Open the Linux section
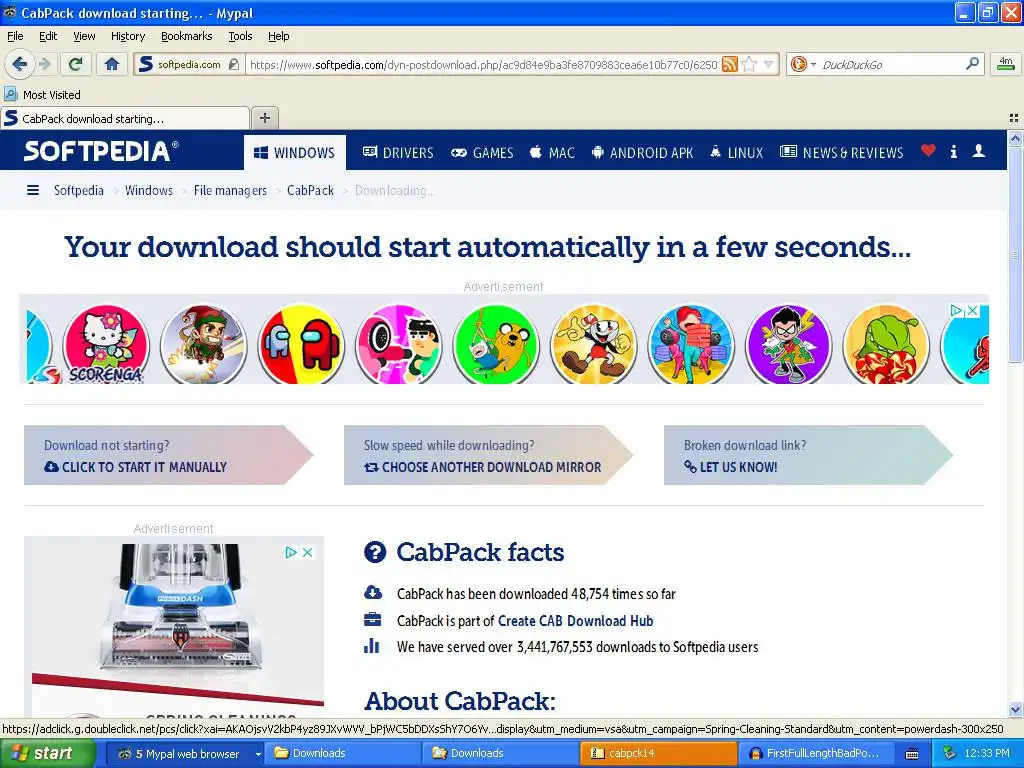1024x768 pixels. tap(736, 153)
